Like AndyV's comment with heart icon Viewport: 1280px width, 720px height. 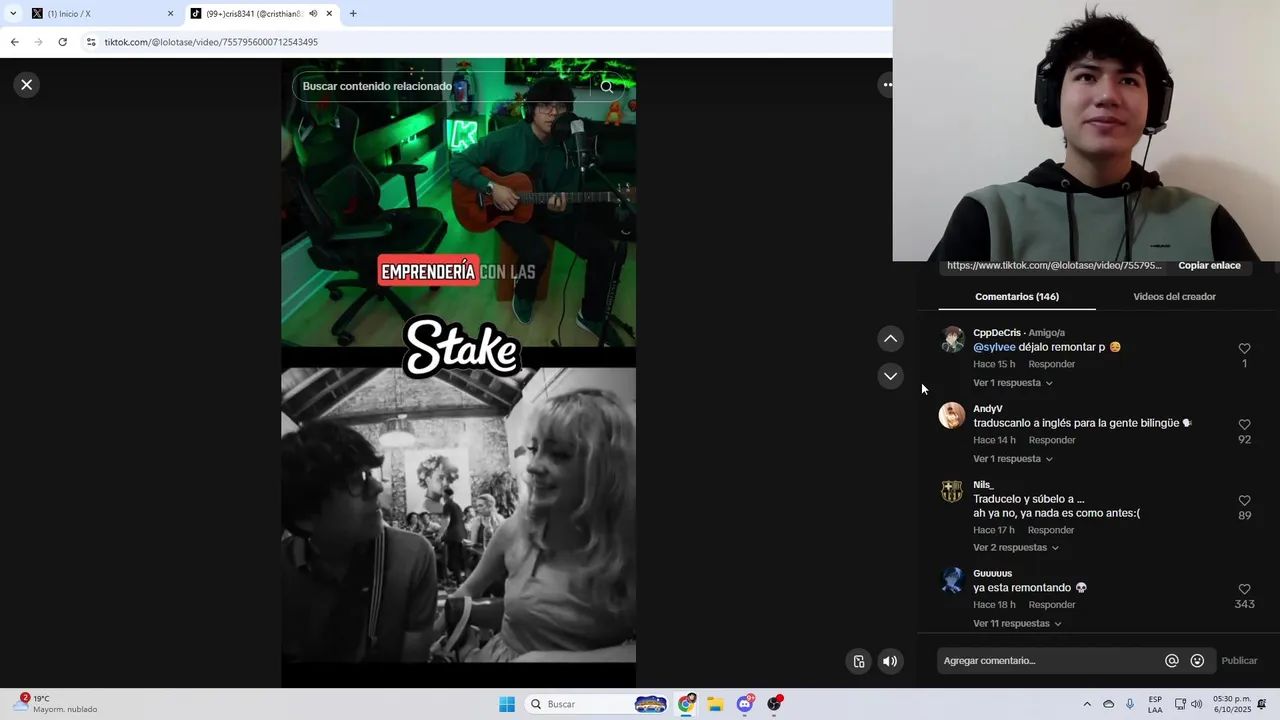tap(1244, 424)
